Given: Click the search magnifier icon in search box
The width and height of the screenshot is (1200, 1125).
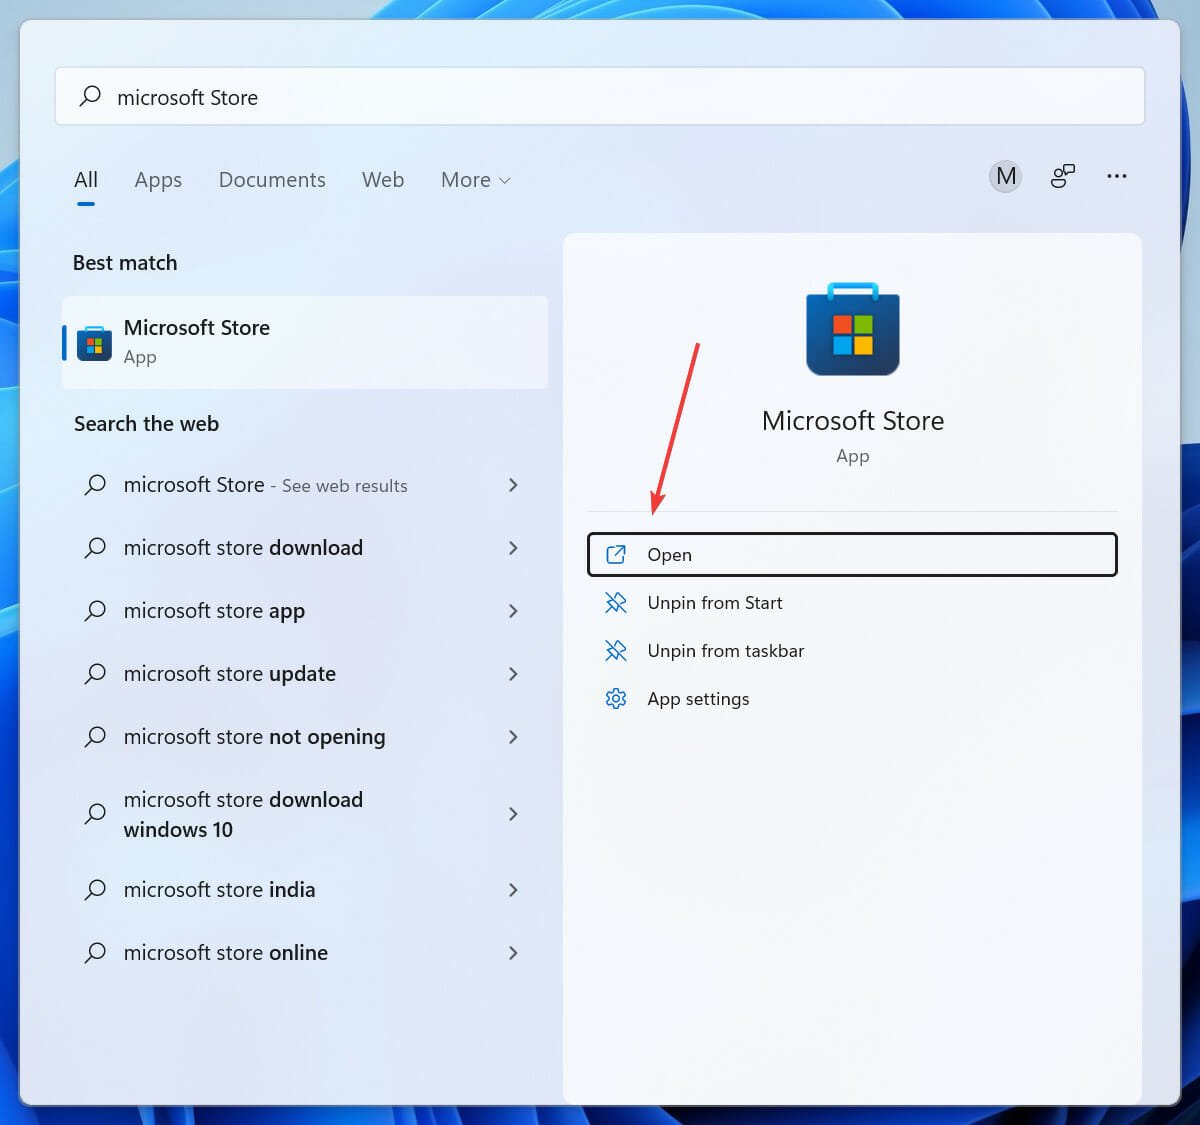Looking at the screenshot, I should (90, 96).
